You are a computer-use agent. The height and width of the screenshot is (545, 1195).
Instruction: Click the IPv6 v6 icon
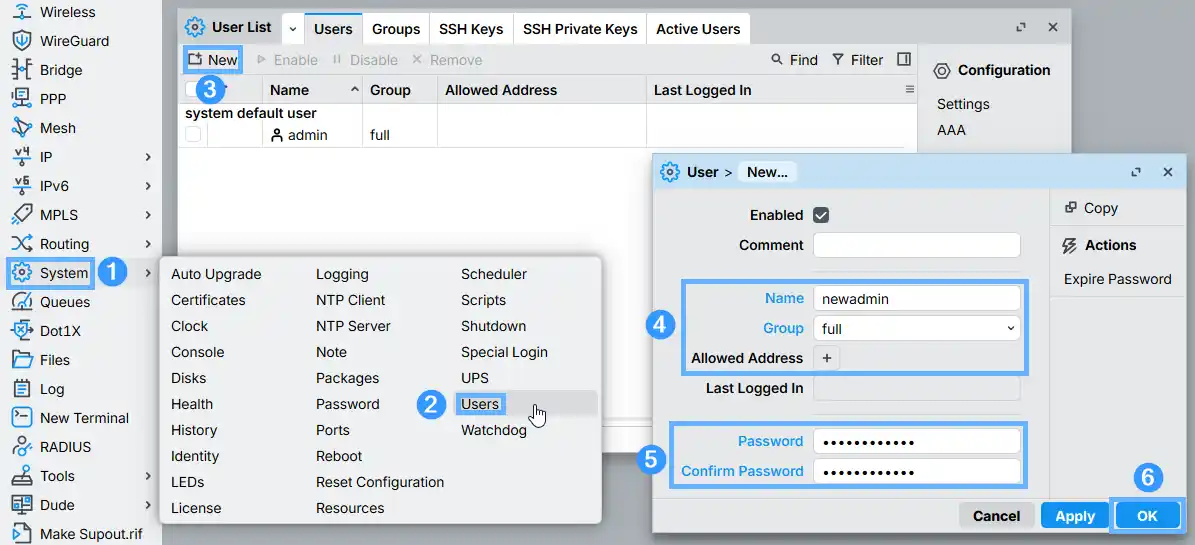tap(22, 185)
